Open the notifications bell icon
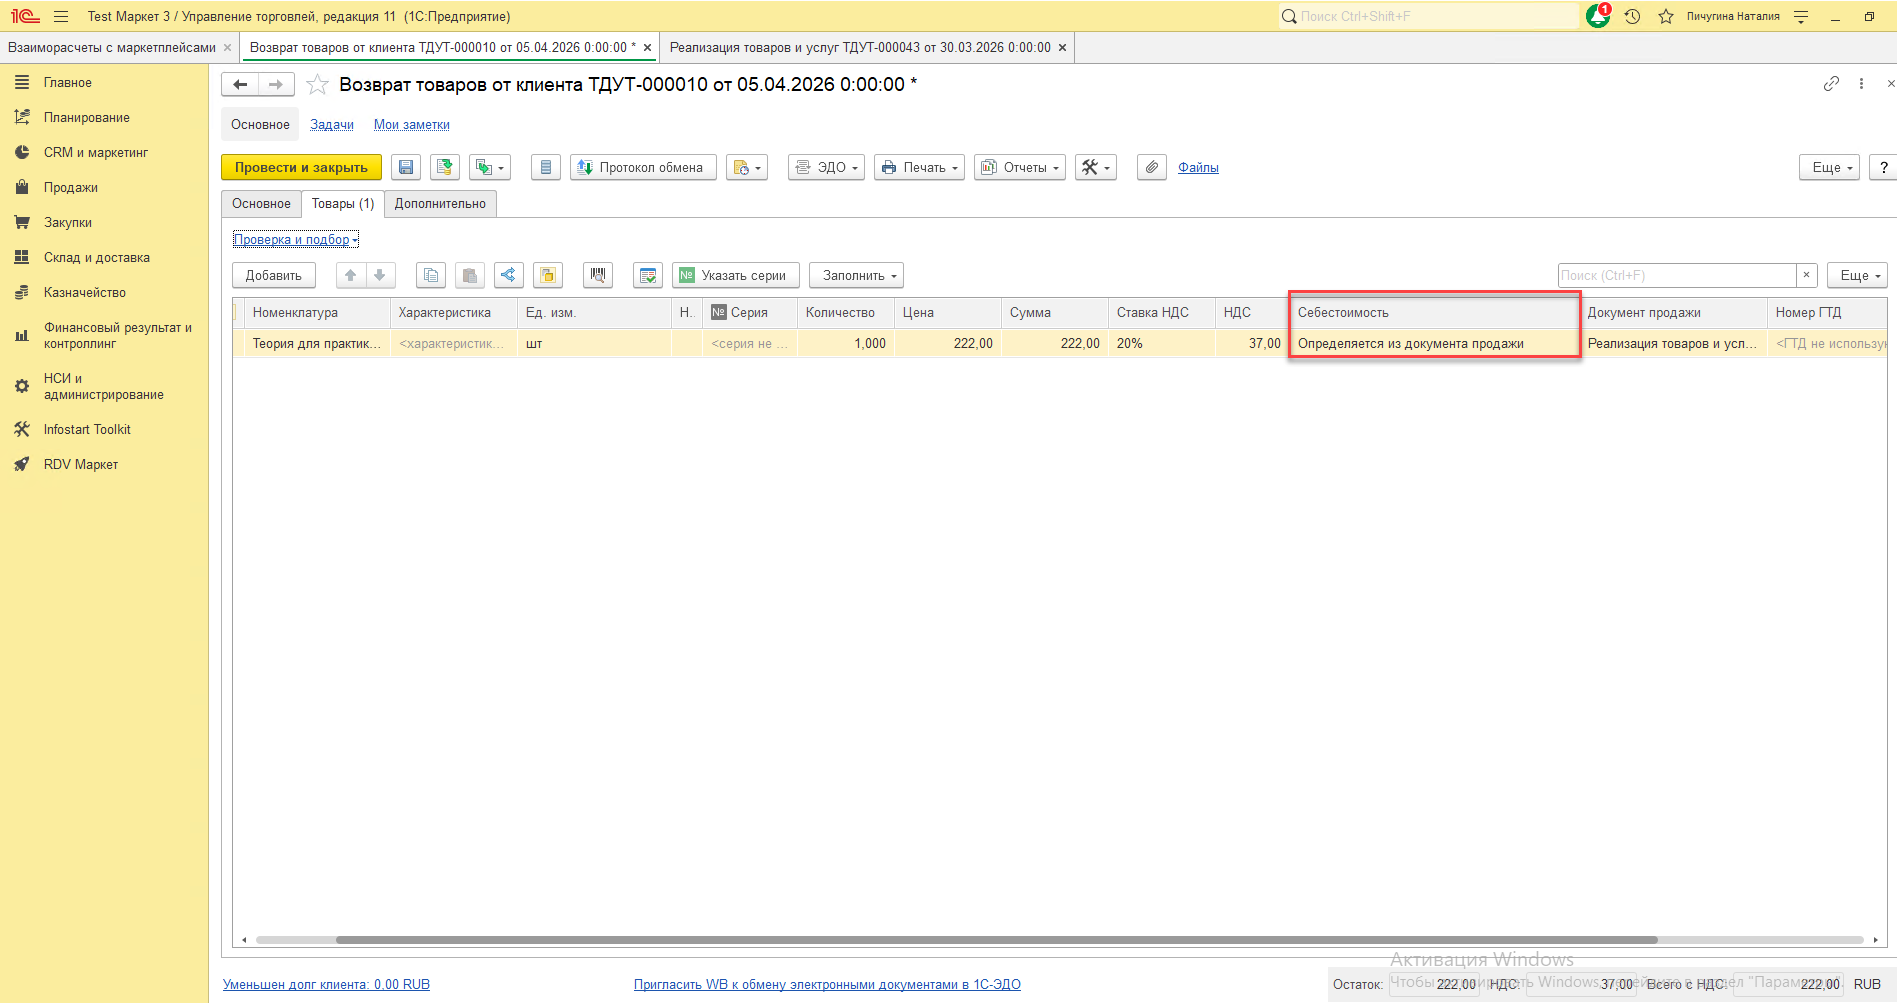The width and height of the screenshot is (1897, 1003). tap(1597, 16)
